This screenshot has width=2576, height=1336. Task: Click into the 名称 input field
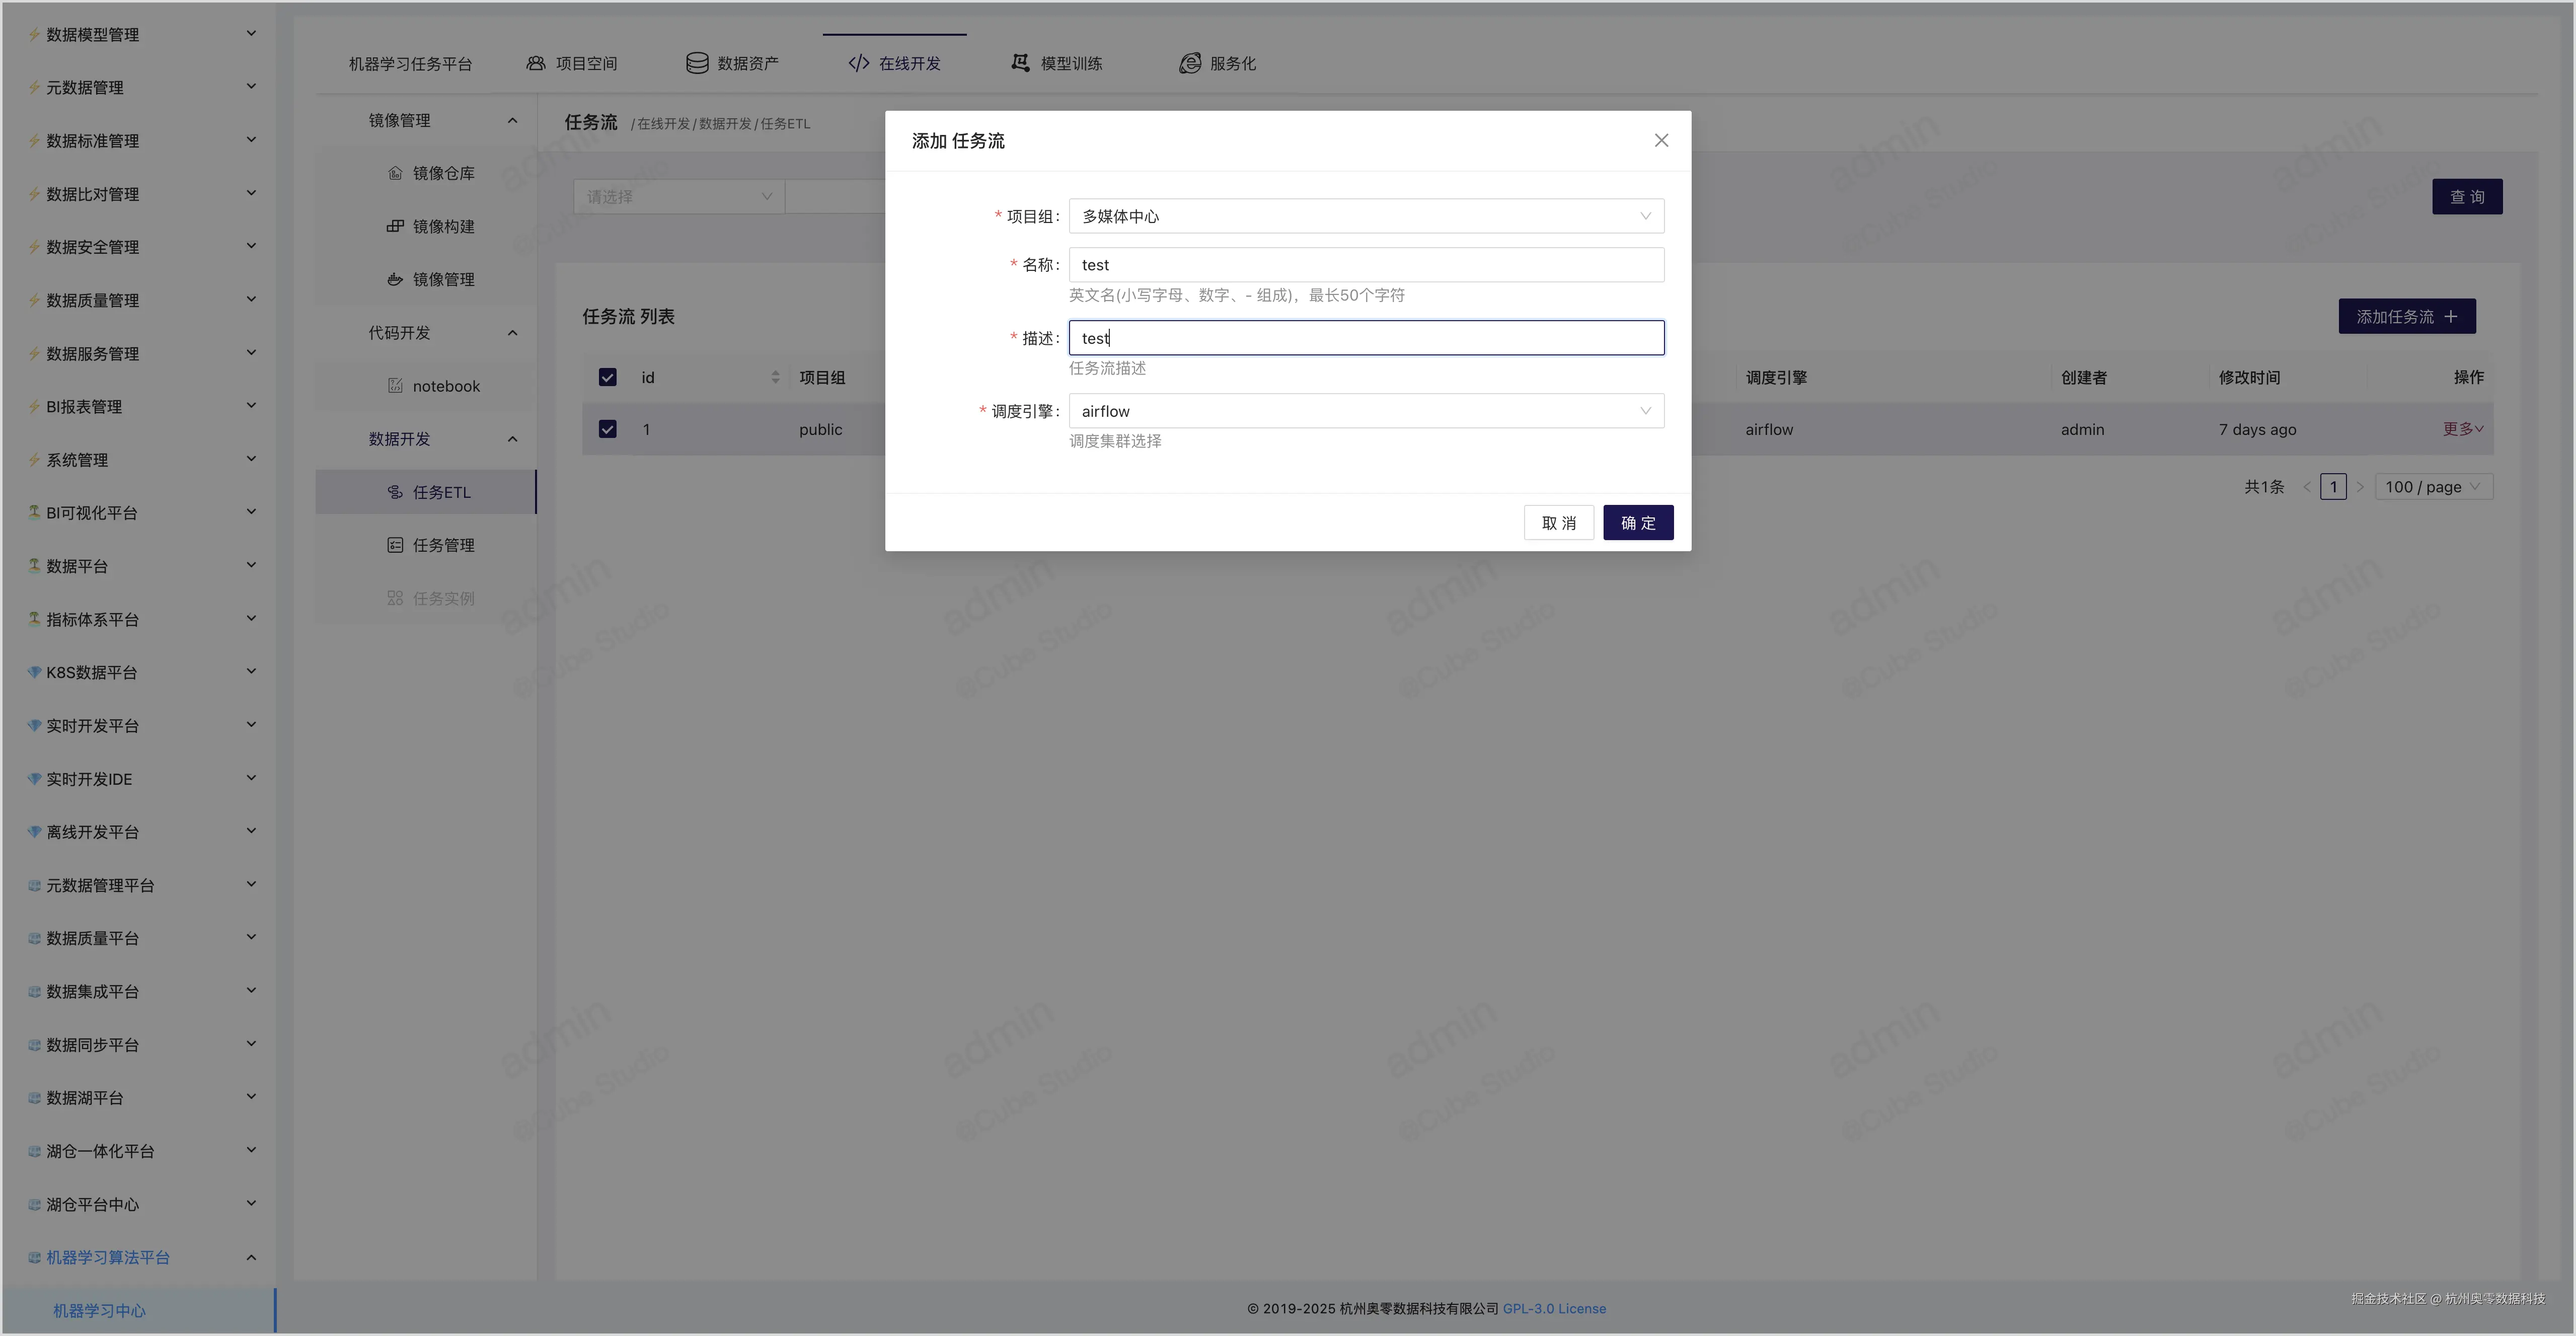(x=1365, y=265)
